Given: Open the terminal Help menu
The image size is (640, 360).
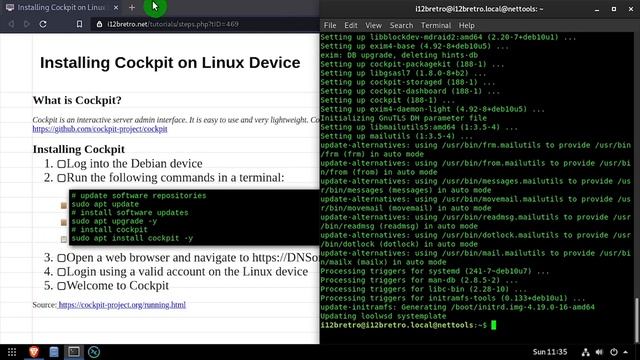Looking at the screenshot, I should [x=467, y=25].
